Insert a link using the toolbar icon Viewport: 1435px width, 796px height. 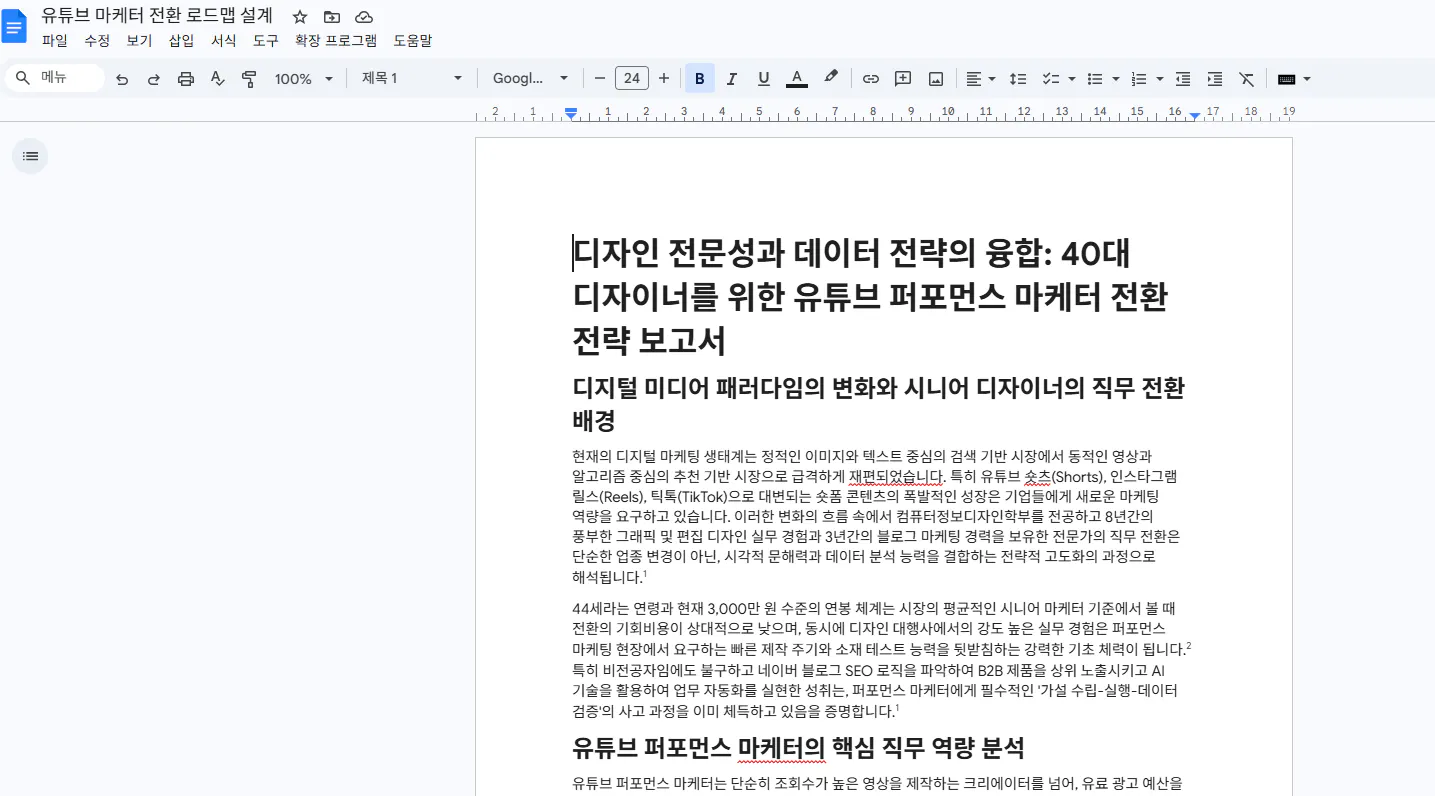(x=870, y=78)
